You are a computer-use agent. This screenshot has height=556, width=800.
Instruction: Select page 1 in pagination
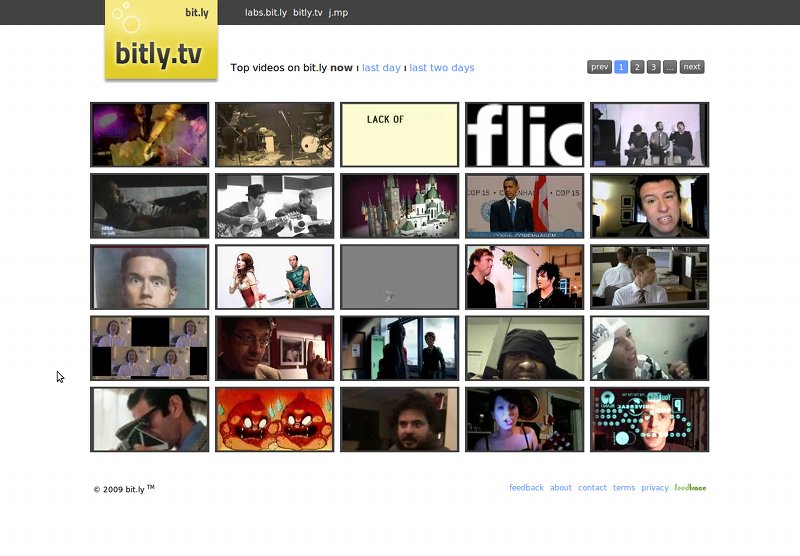(x=621, y=67)
